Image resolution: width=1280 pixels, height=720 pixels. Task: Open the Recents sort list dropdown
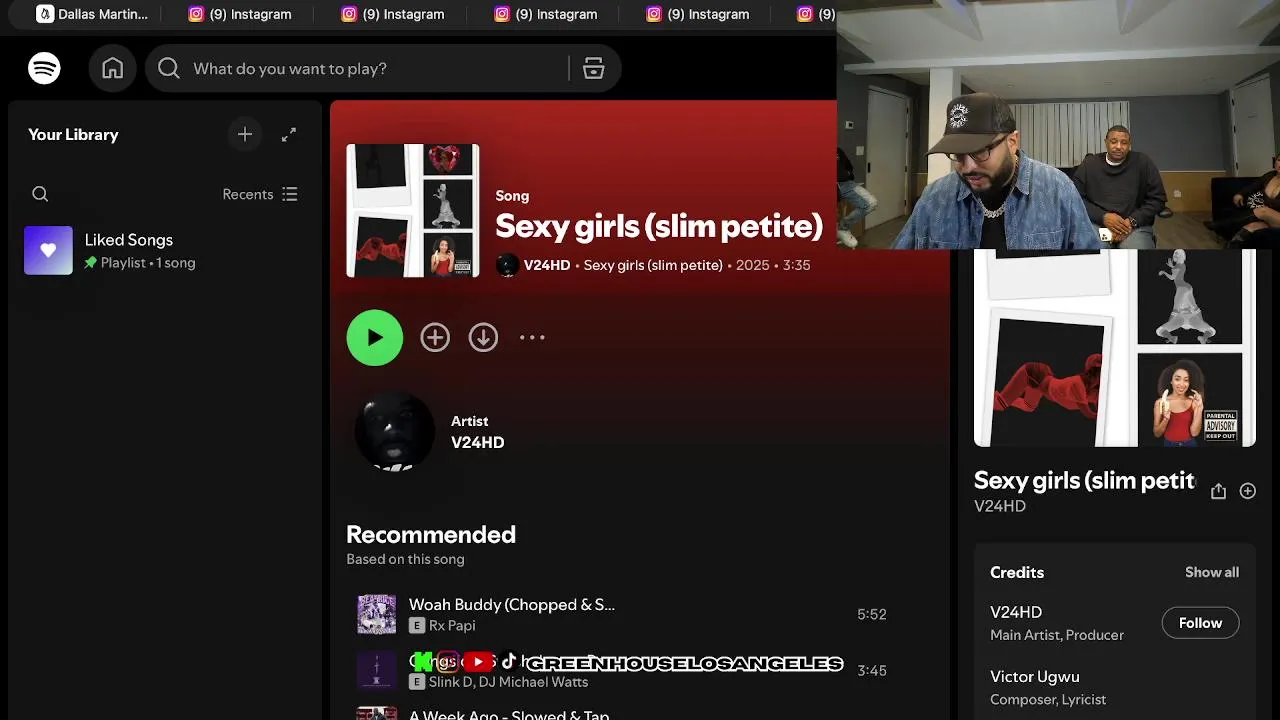click(x=260, y=194)
